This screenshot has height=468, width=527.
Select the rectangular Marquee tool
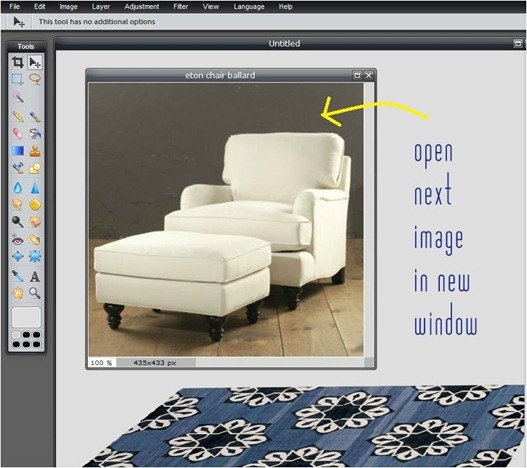(x=18, y=79)
